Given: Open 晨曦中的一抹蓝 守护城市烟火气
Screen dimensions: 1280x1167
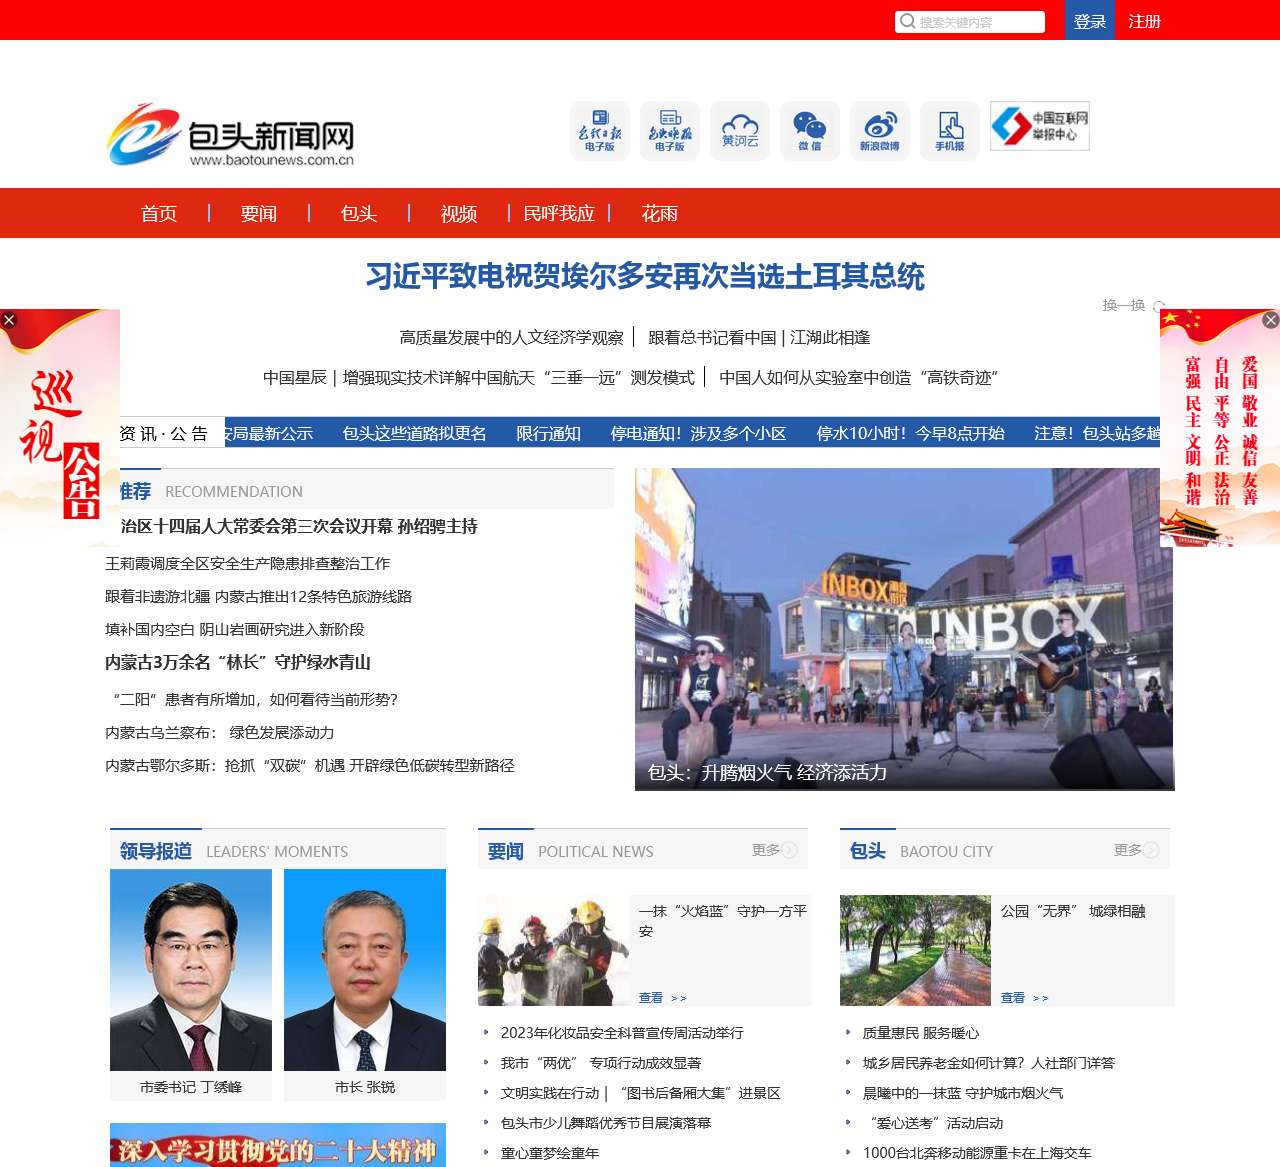Looking at the screenshot, I should click(x=963, y=1093).
